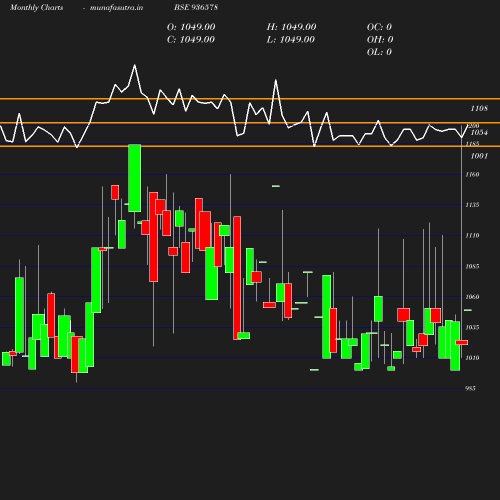This screenshot has height=500, width=500.
Task: Select the close value 'C: 1049.00'
Action: [x=191, y=40]
